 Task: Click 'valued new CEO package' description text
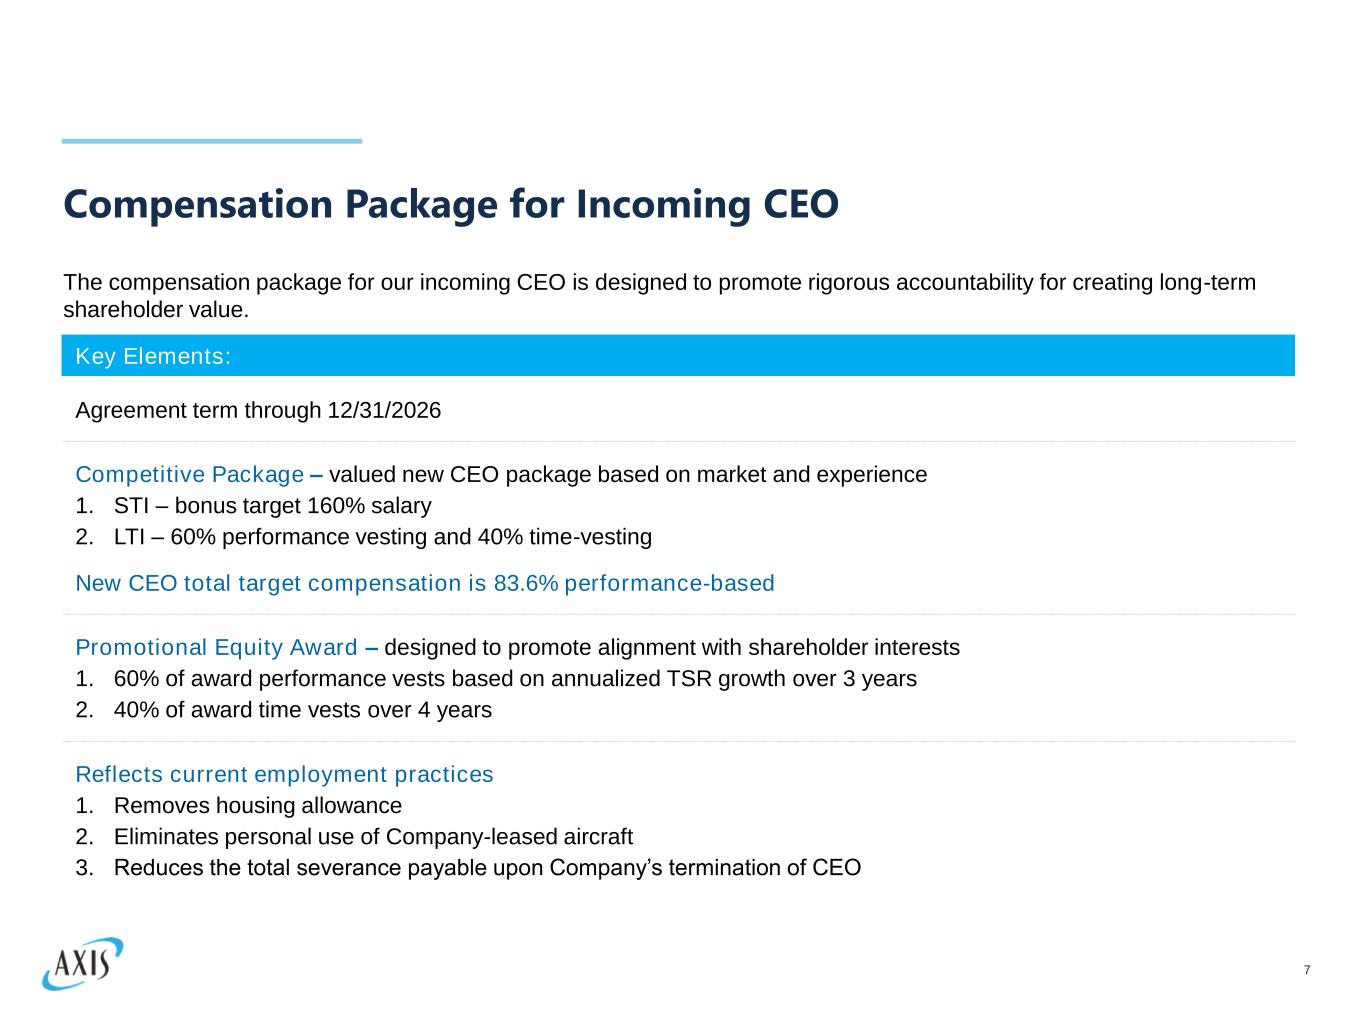tap(628, 474)
